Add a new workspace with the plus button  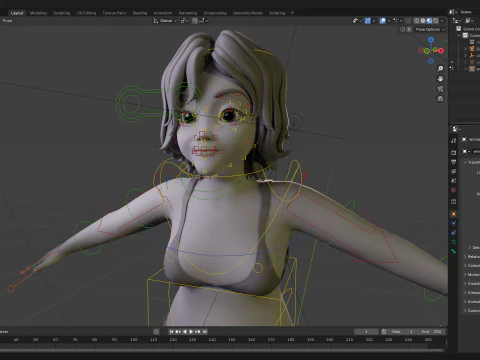coord(292,13)
